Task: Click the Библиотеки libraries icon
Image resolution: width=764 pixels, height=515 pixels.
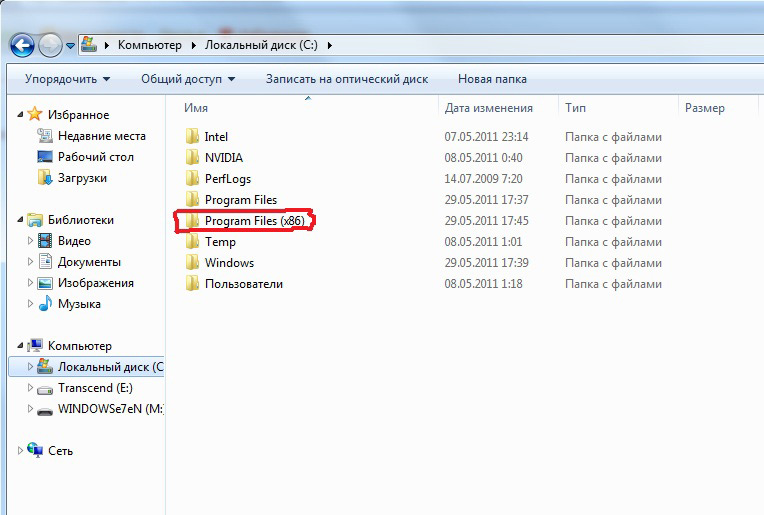Action: pyautogui.click(x=35, y=220)
